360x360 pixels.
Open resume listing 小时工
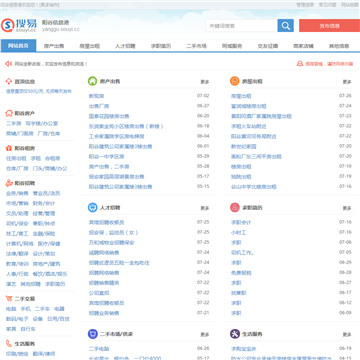point(238,232)
